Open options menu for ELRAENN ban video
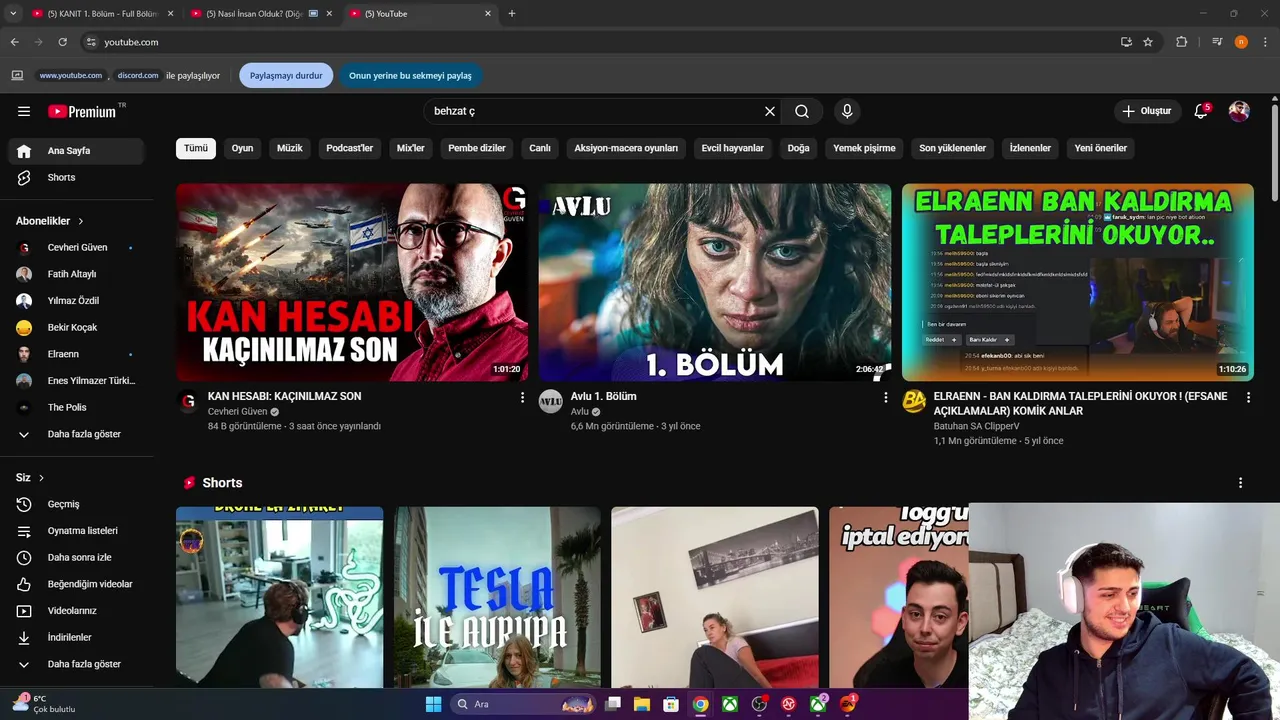 pos(1248,397)
